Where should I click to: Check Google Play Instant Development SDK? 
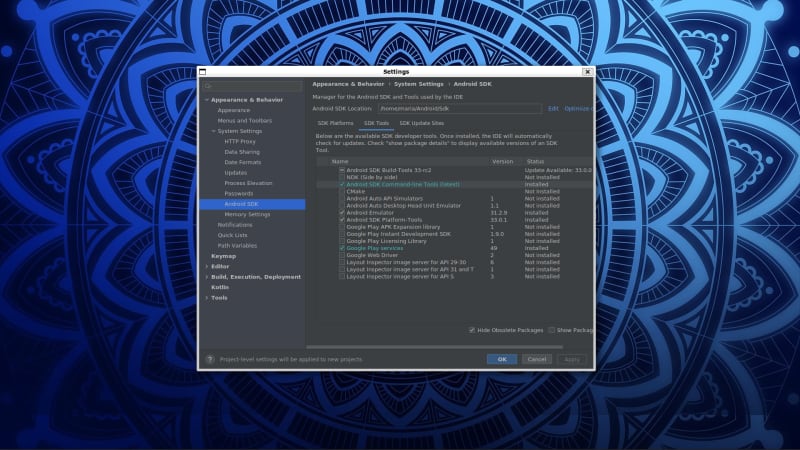point(342,234)
